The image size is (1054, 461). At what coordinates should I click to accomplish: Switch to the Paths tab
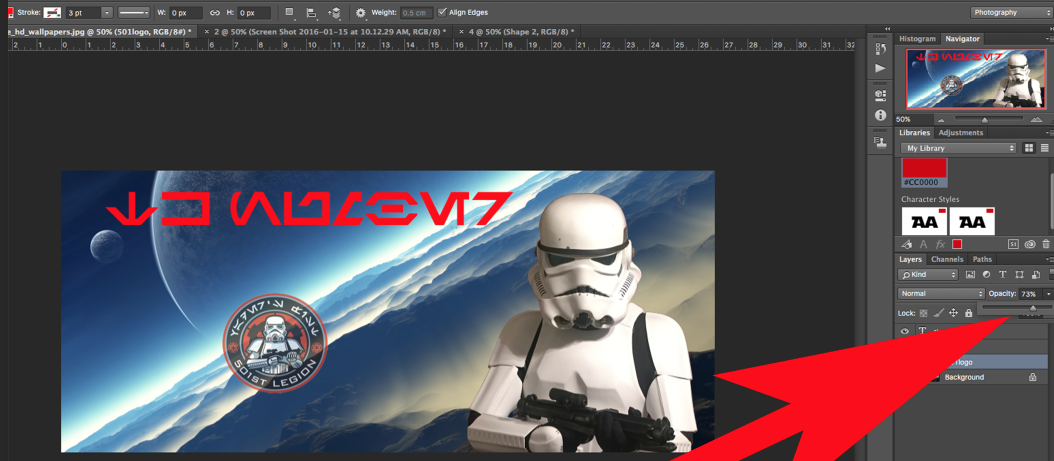pos(982,259)
